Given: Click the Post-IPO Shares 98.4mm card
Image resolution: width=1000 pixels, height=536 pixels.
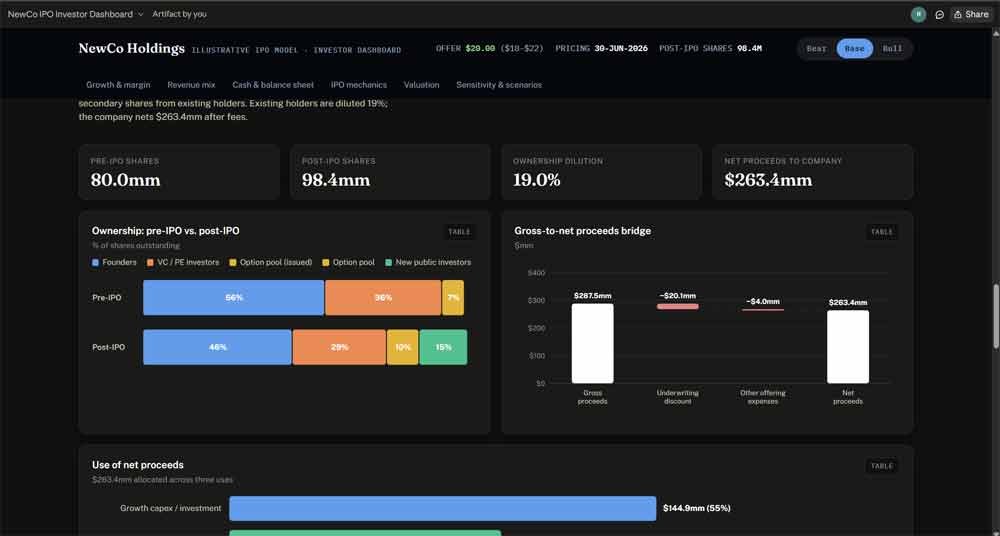Looking at the screenshot, I should point(390,172).
